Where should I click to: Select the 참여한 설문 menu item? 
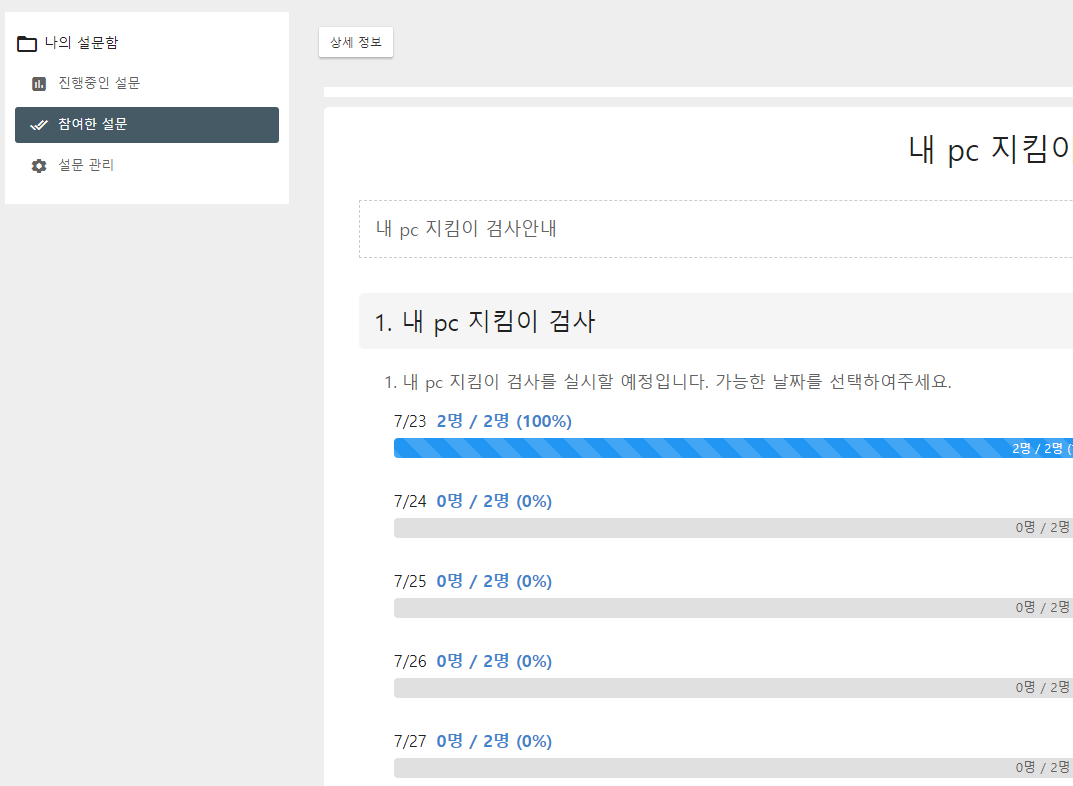pyautogui.click(x=146, y=125)
